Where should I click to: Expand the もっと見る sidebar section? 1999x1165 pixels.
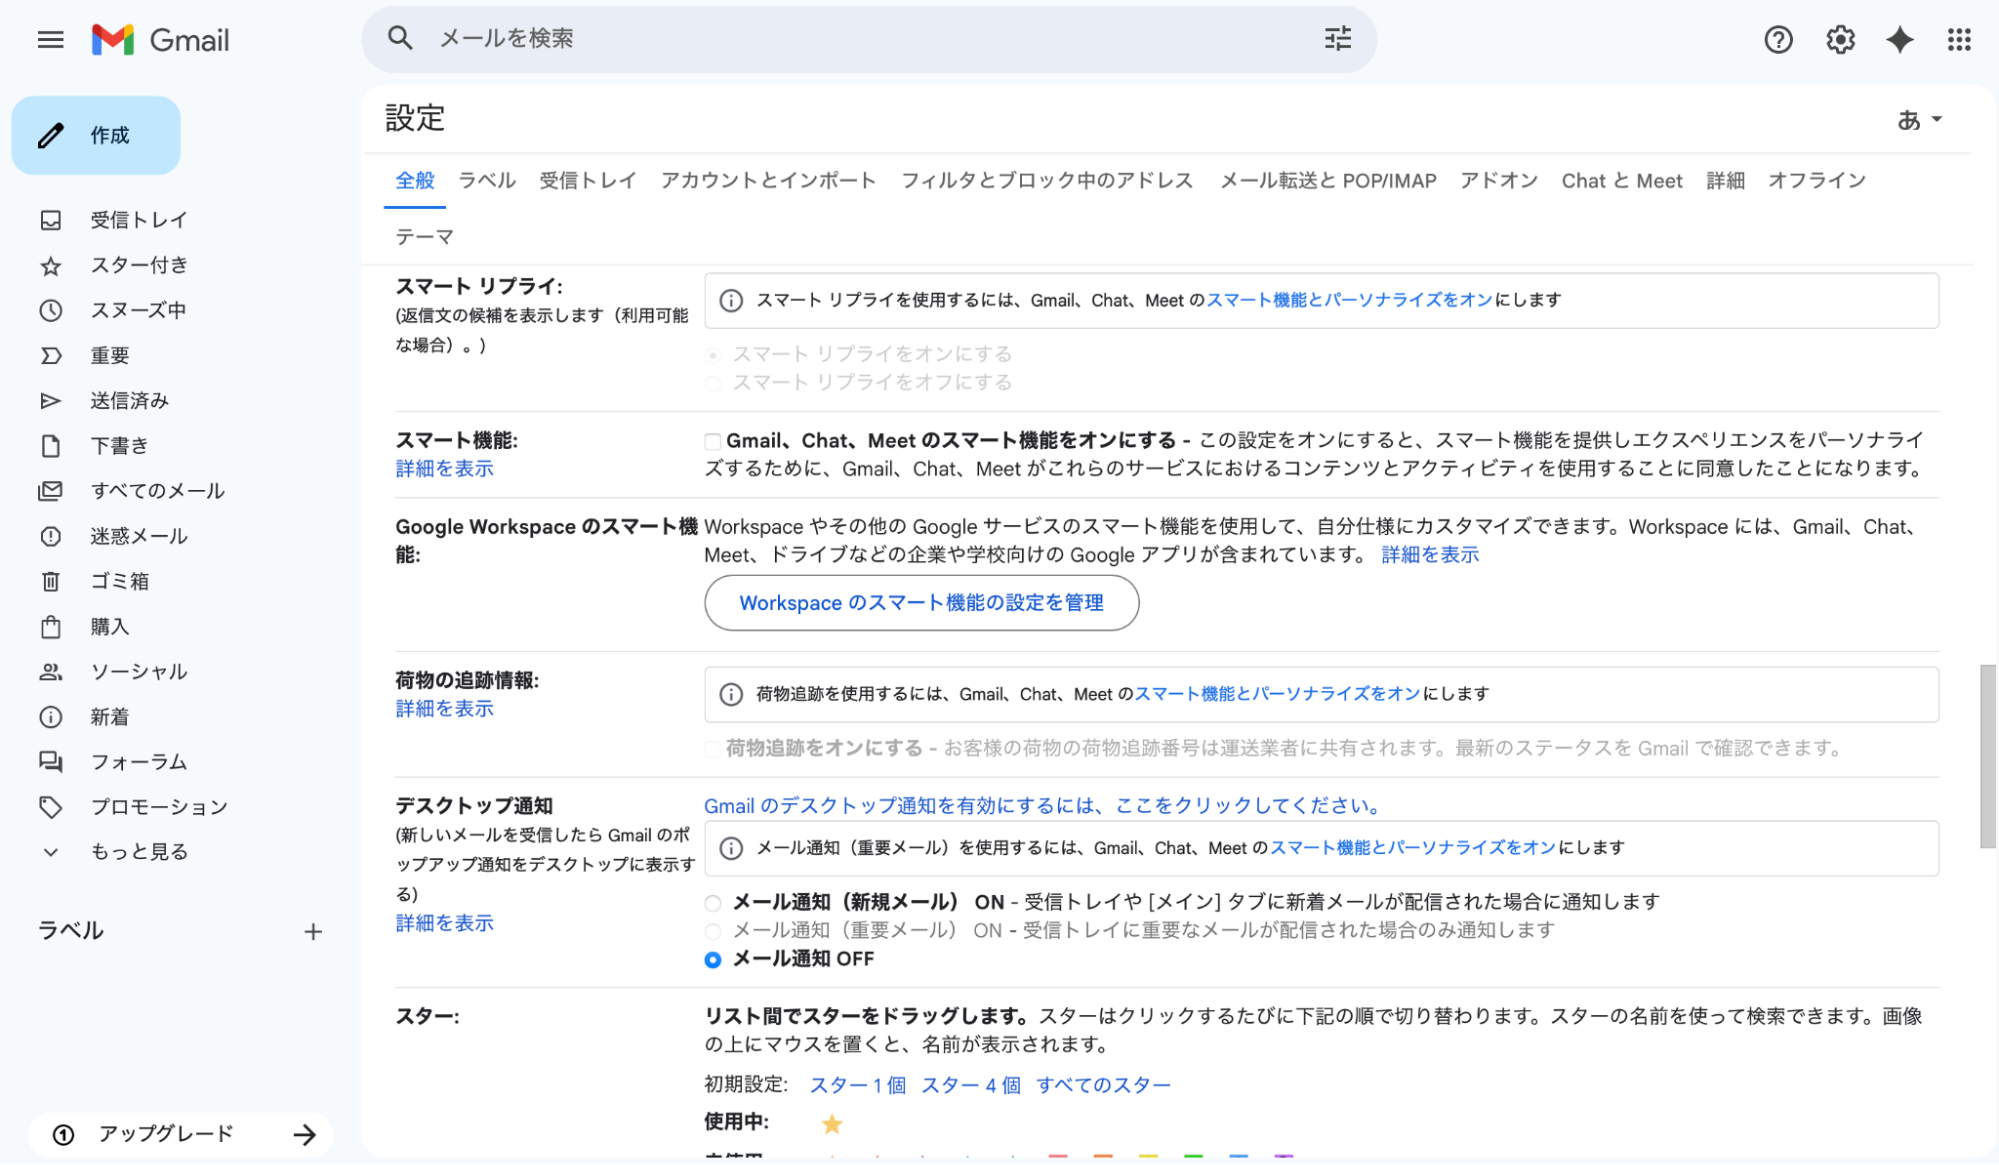tap(137, 851)
